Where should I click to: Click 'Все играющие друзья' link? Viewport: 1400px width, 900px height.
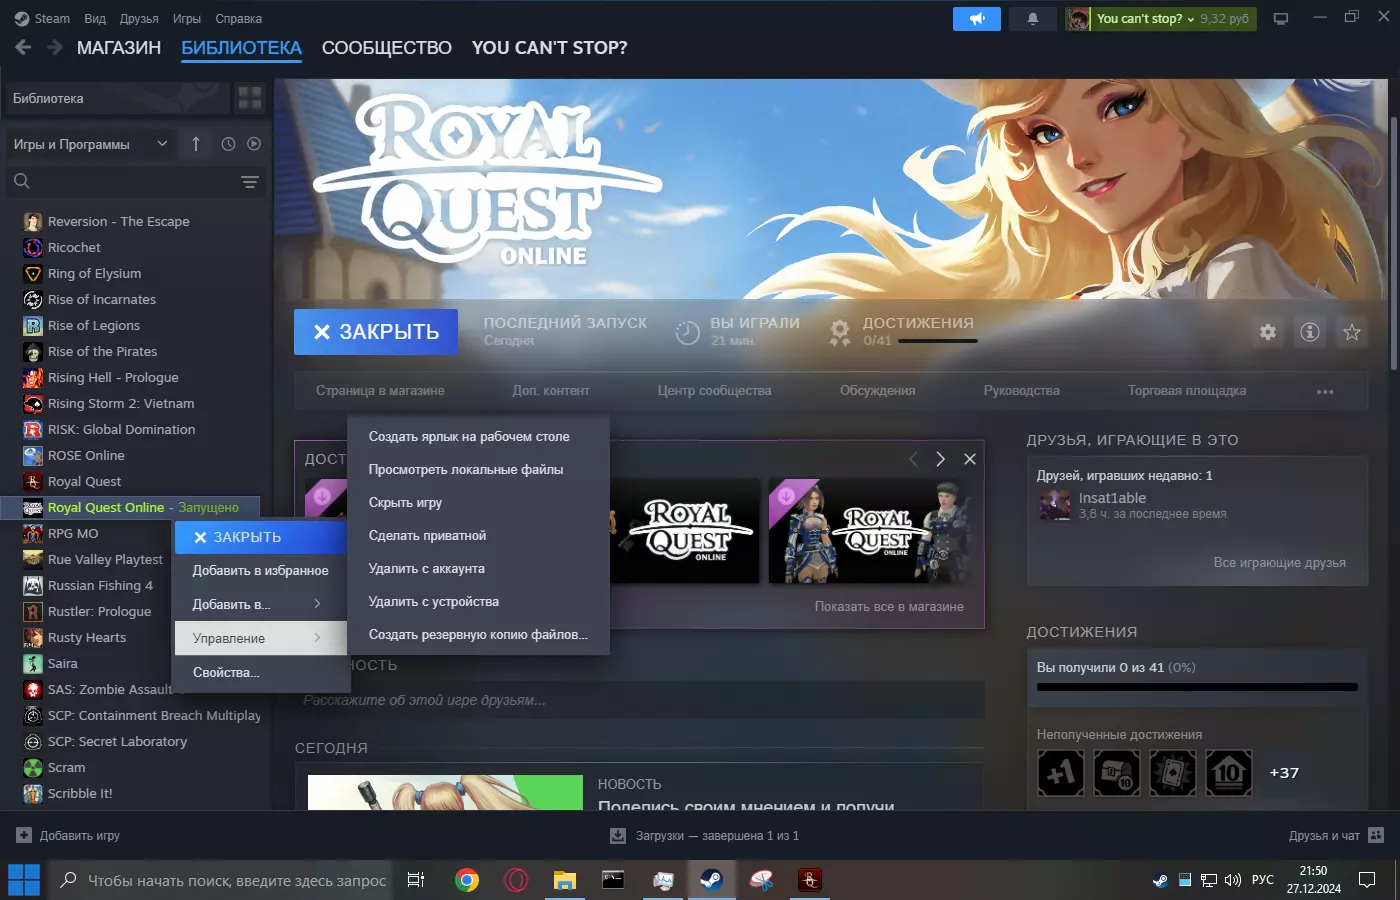click(1279, 562)
